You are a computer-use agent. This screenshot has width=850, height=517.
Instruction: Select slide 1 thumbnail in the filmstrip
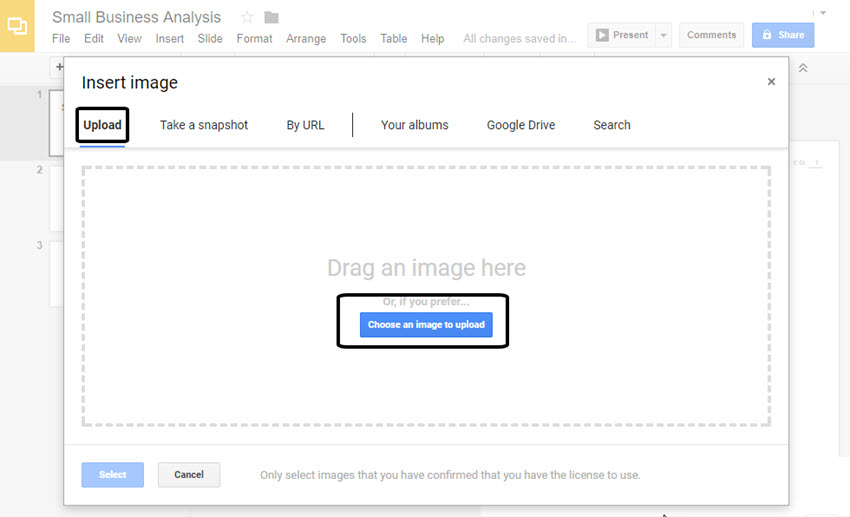click(56, 123)
